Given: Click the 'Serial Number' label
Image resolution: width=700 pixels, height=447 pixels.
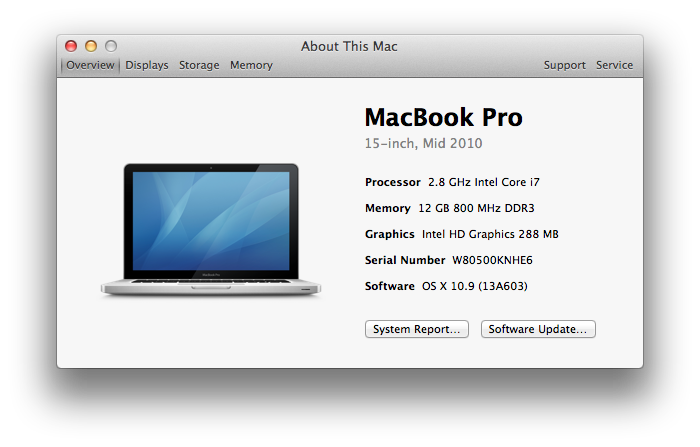Looking at the screenshot, I should [405, 260].
